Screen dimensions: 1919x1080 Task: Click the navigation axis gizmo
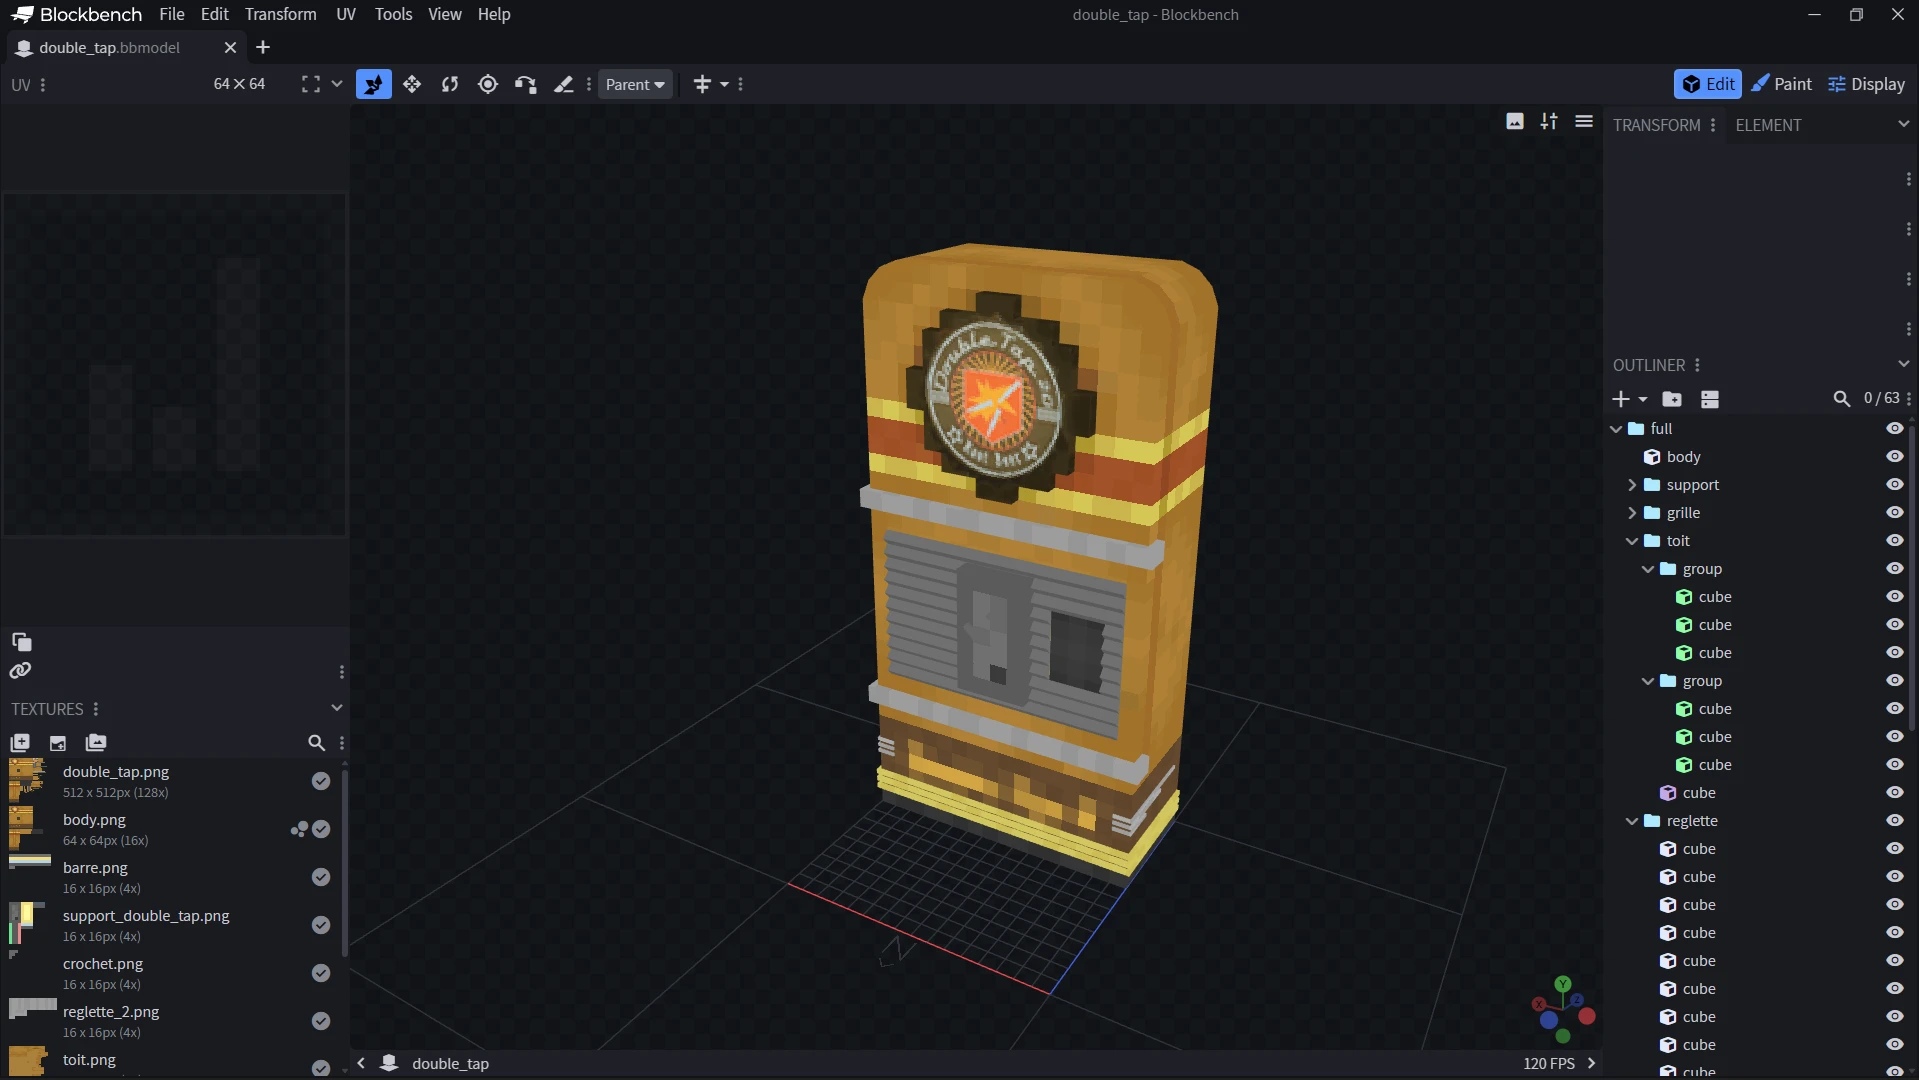[1563, 1010]
